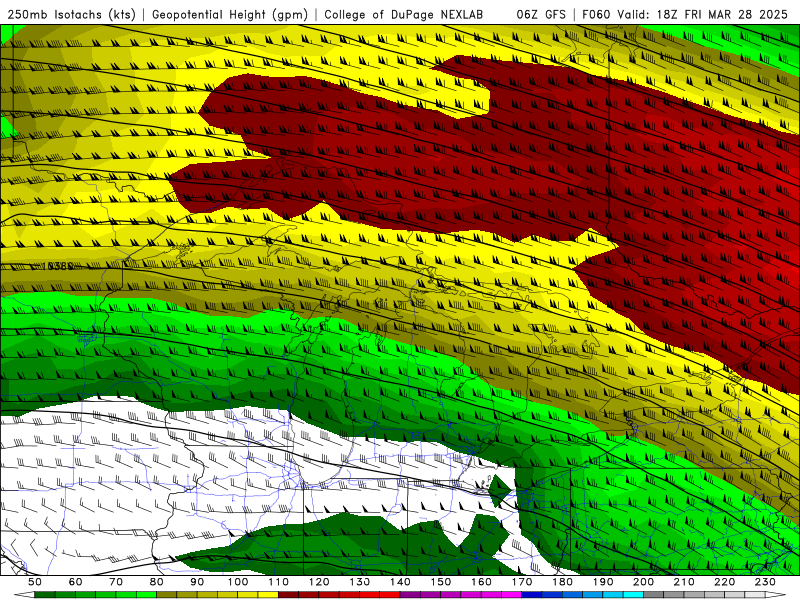Click the 110 value on the color scale
Image resolution: width=800 pixels, height=600 pixels.
tap(279, 582)
